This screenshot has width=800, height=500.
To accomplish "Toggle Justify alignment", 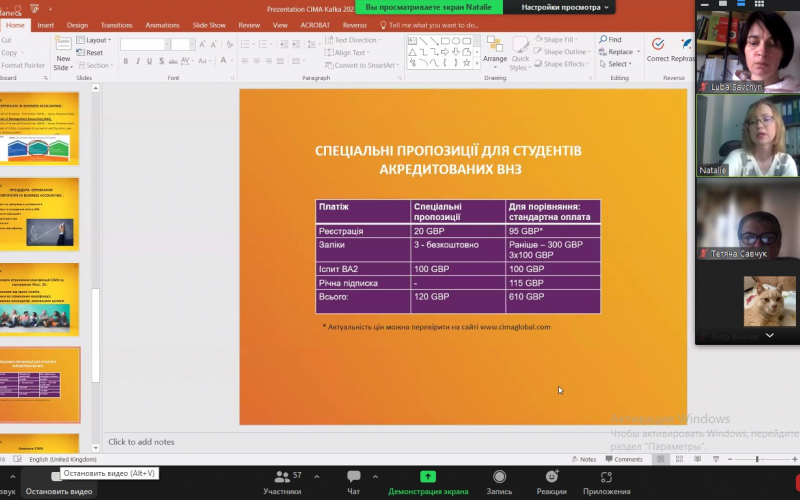I will click(x=280, y=61).
